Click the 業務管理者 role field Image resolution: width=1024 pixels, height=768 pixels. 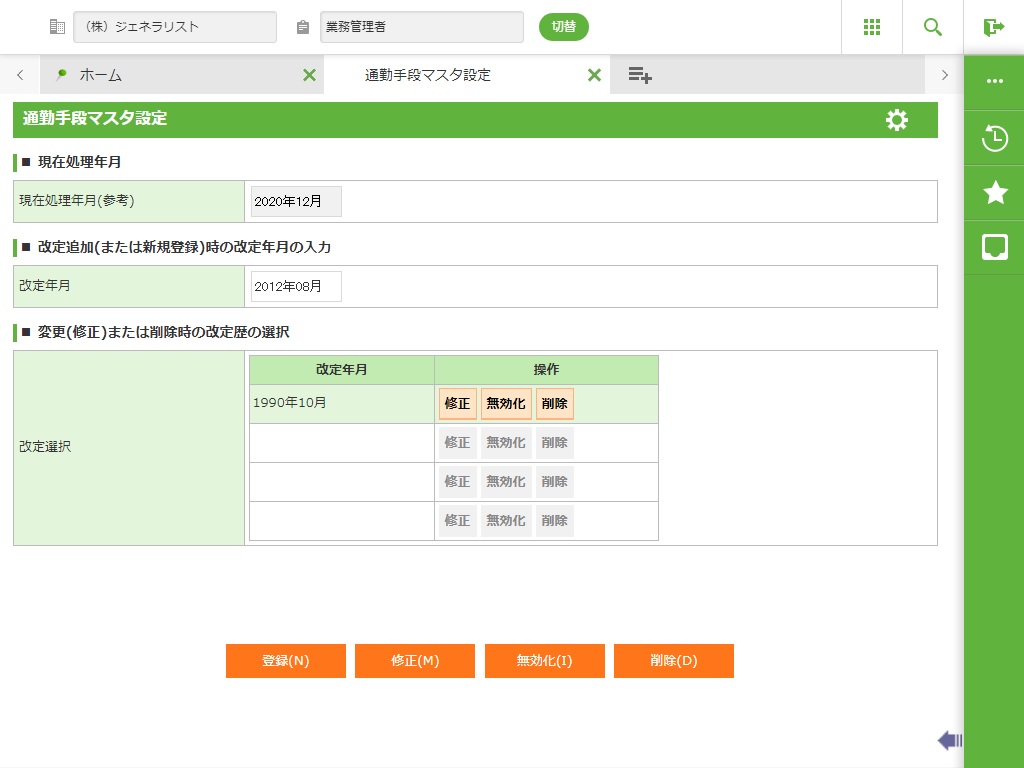click(x=421, y=27)
